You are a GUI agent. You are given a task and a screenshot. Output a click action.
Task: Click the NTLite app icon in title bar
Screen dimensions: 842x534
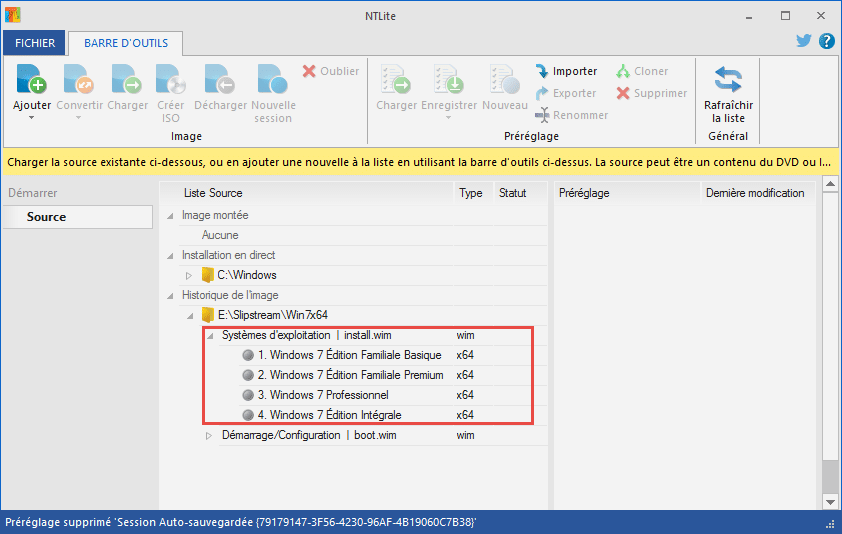[x=12, y=15]
